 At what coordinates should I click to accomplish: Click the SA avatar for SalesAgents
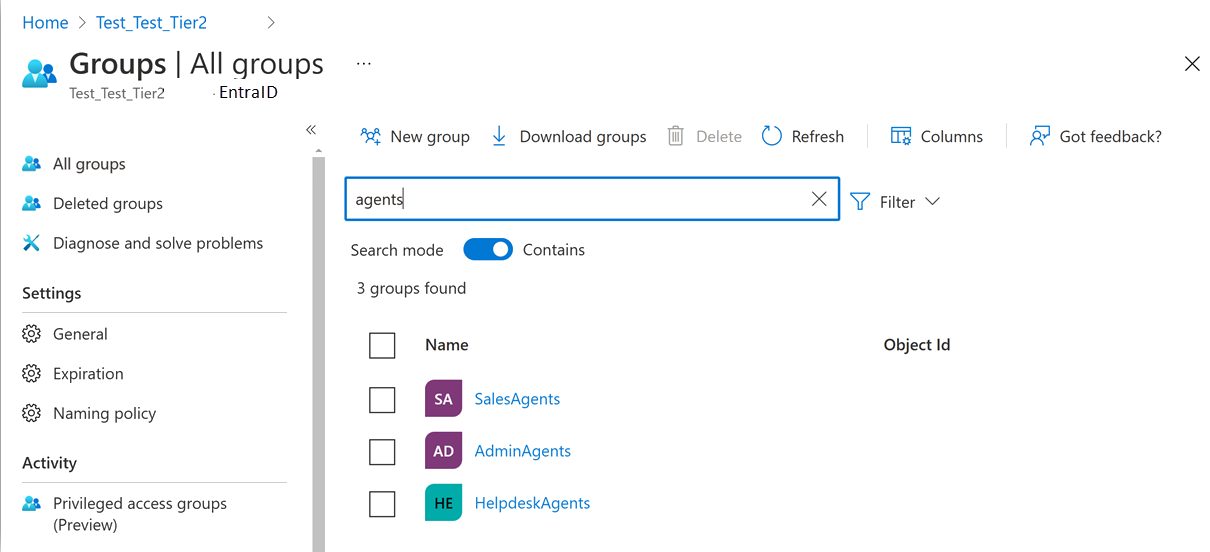pyautogui.click(x=443, y=399)
